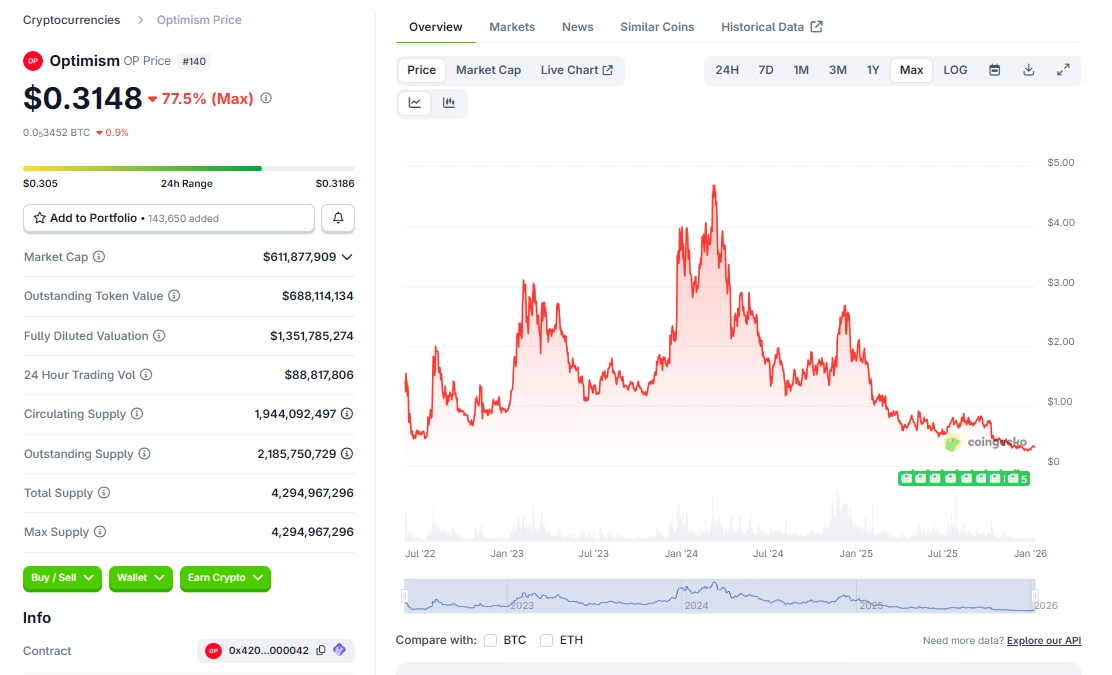Expand the Wallet dropdown menu

click(x=140, y=578)
